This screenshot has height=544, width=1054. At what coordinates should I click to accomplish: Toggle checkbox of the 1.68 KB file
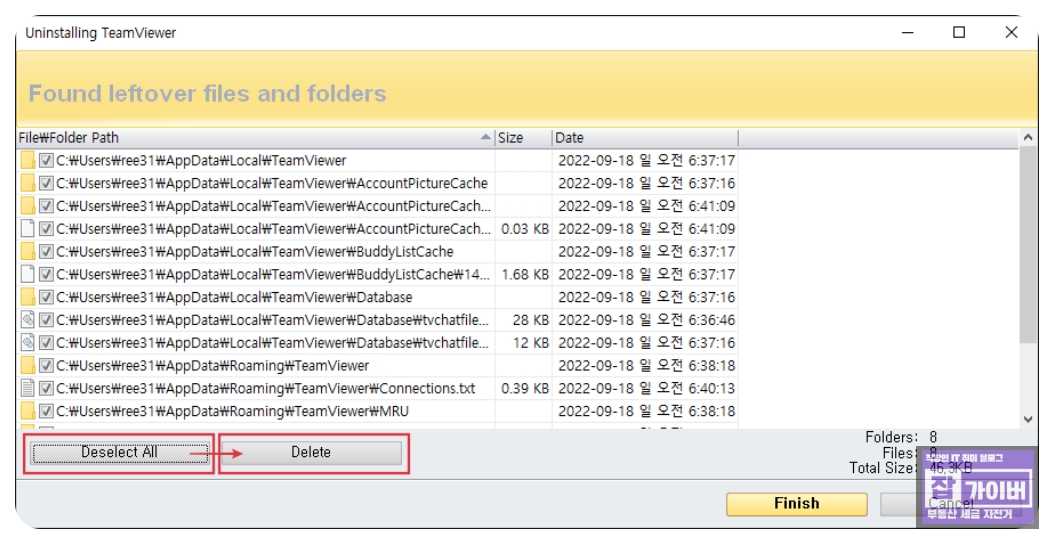pyautogui.click(x=46, y=275)
